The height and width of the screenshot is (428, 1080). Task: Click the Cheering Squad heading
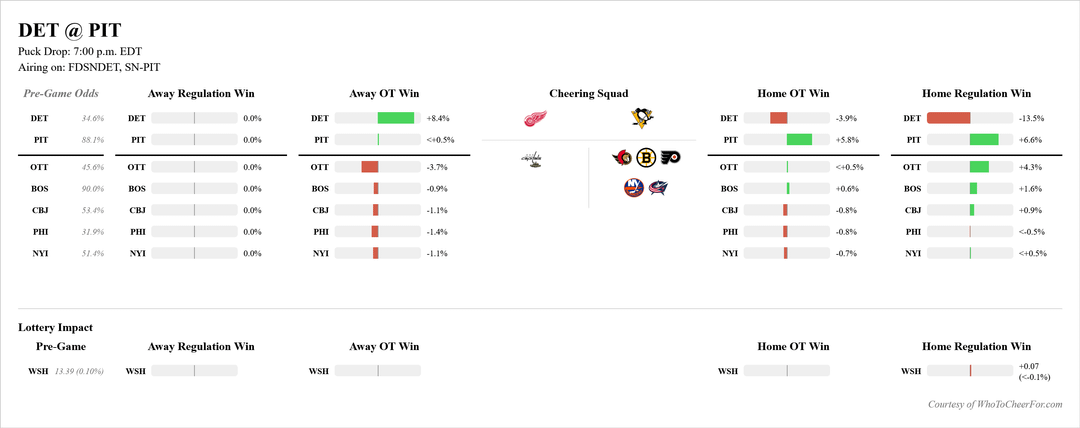[x=588, y=94]
